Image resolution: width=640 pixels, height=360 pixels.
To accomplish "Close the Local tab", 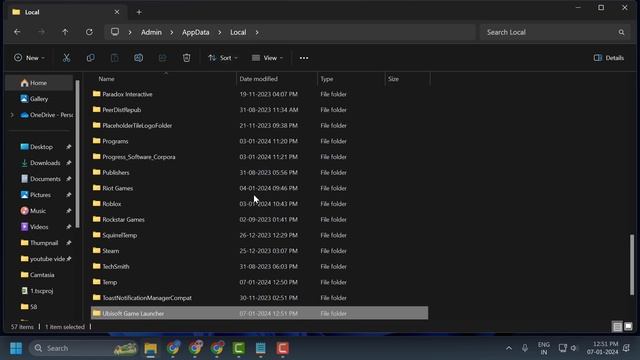I will click(117, 12).
